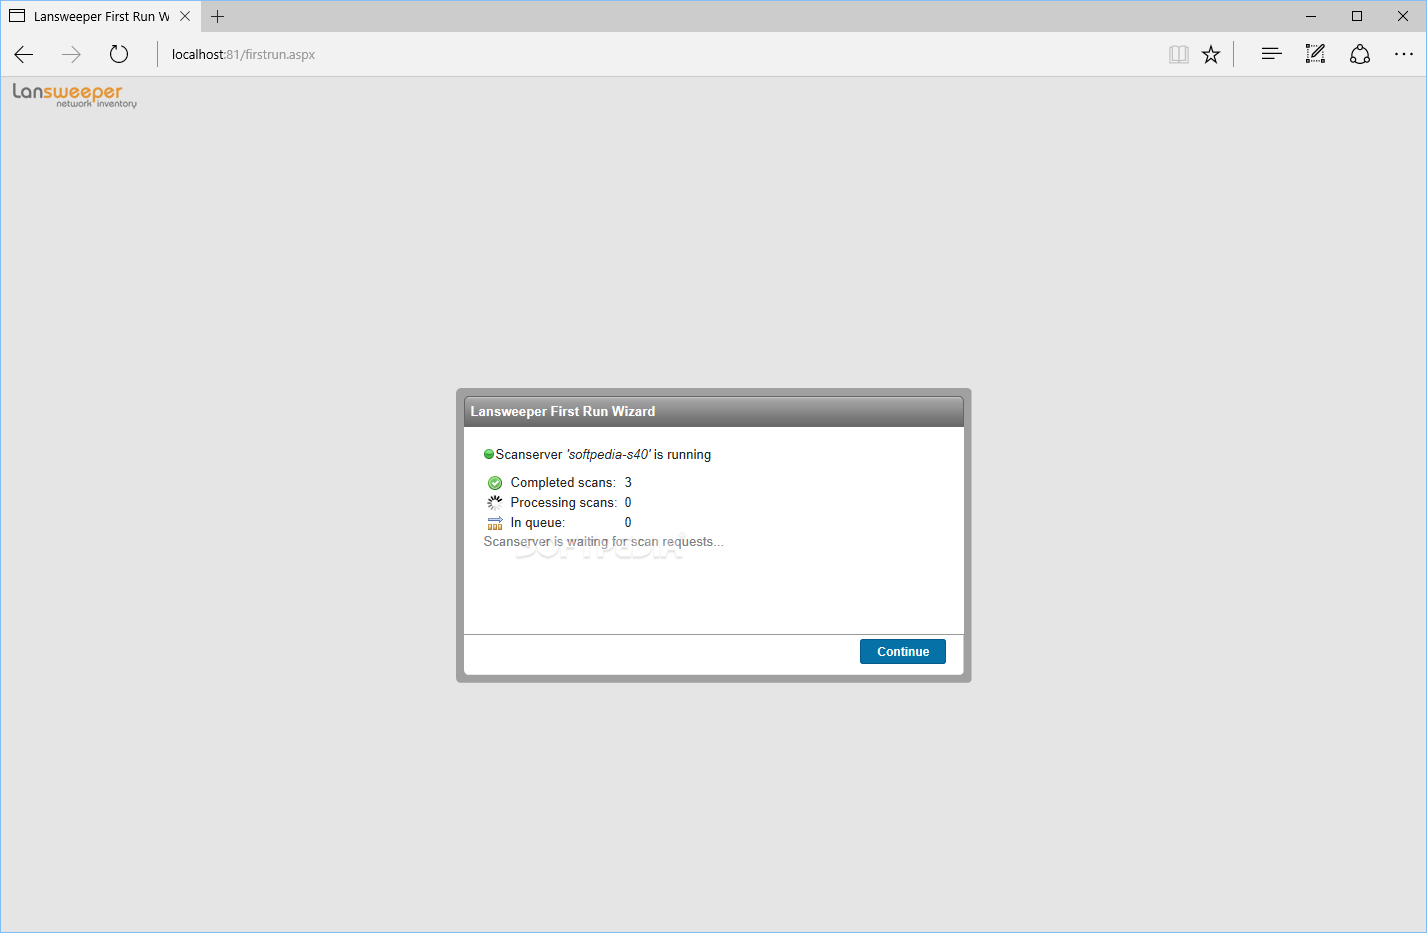1427x933 pixels.
Task: Click the In queue icon
Action: pyautogui.click(x=495, y=523)
